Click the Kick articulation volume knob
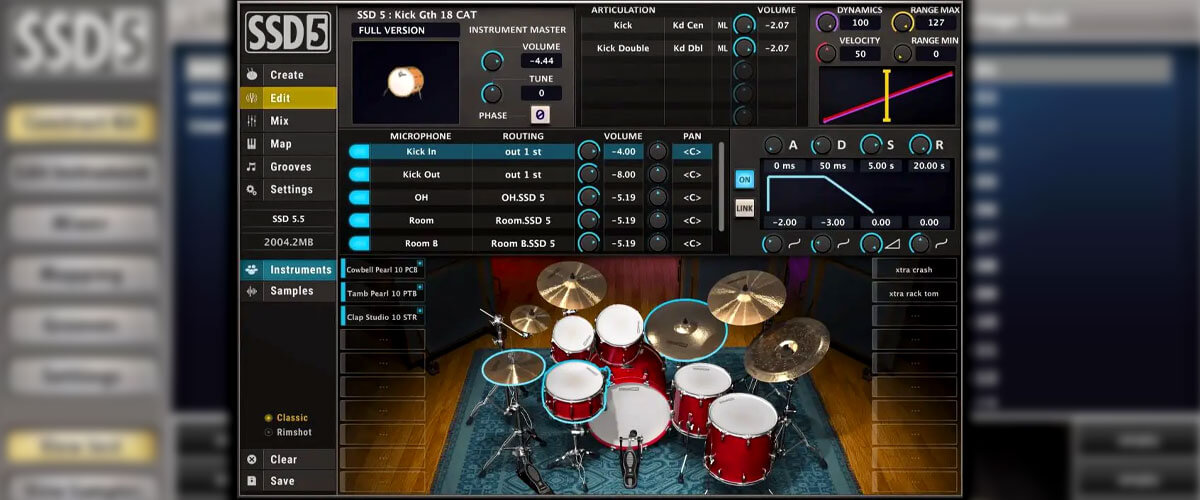This screenshot has width=1200, height=500. 743,25
